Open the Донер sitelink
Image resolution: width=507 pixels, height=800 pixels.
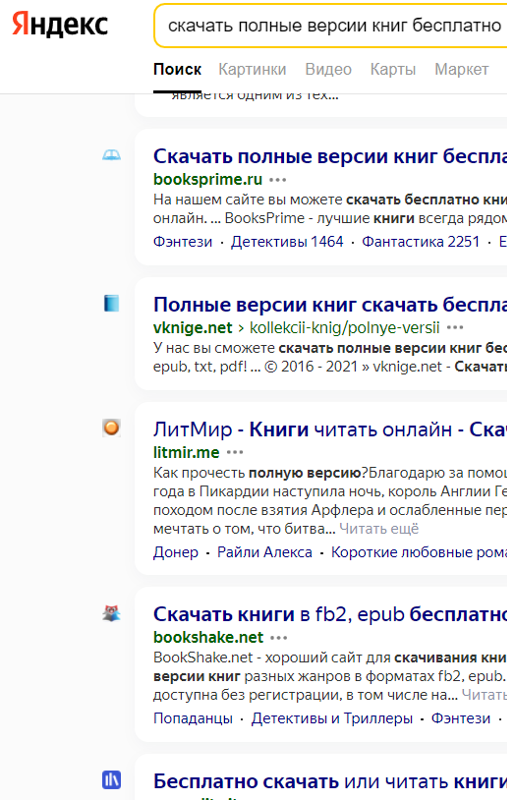[x=175, y=552]
